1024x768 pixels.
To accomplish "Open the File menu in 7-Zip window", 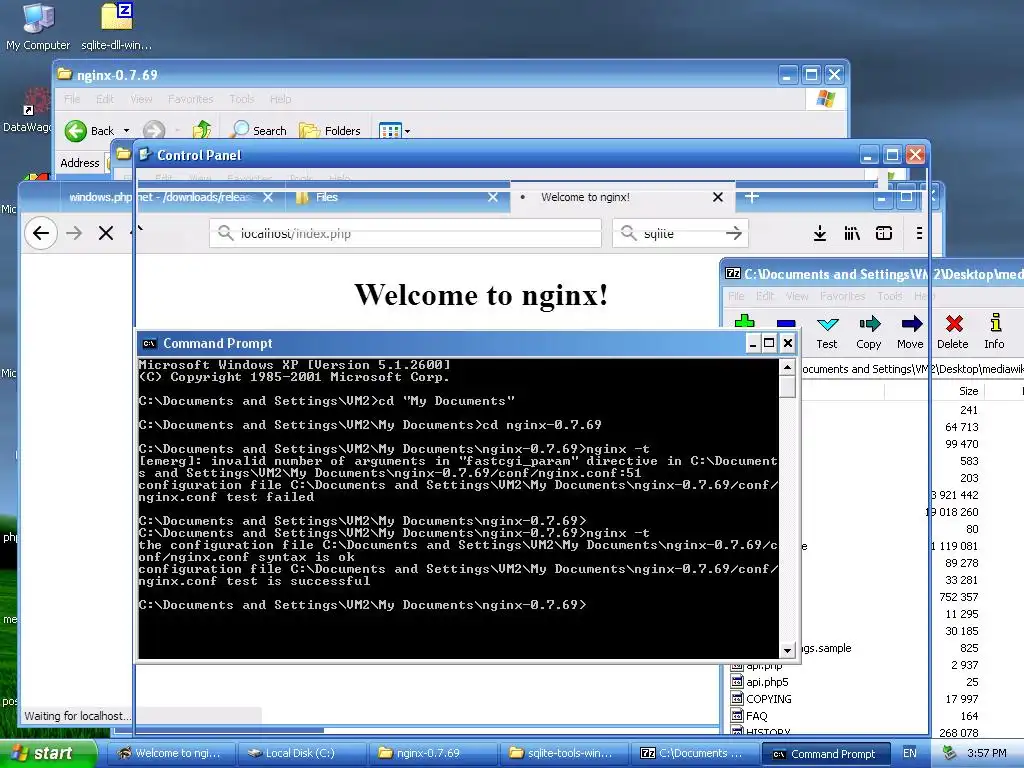I will click(x=736, y=296).
